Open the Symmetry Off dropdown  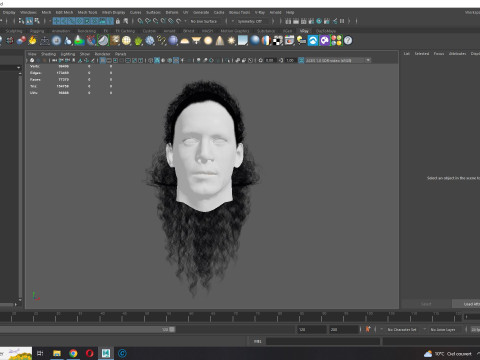(x=250, y=21)
